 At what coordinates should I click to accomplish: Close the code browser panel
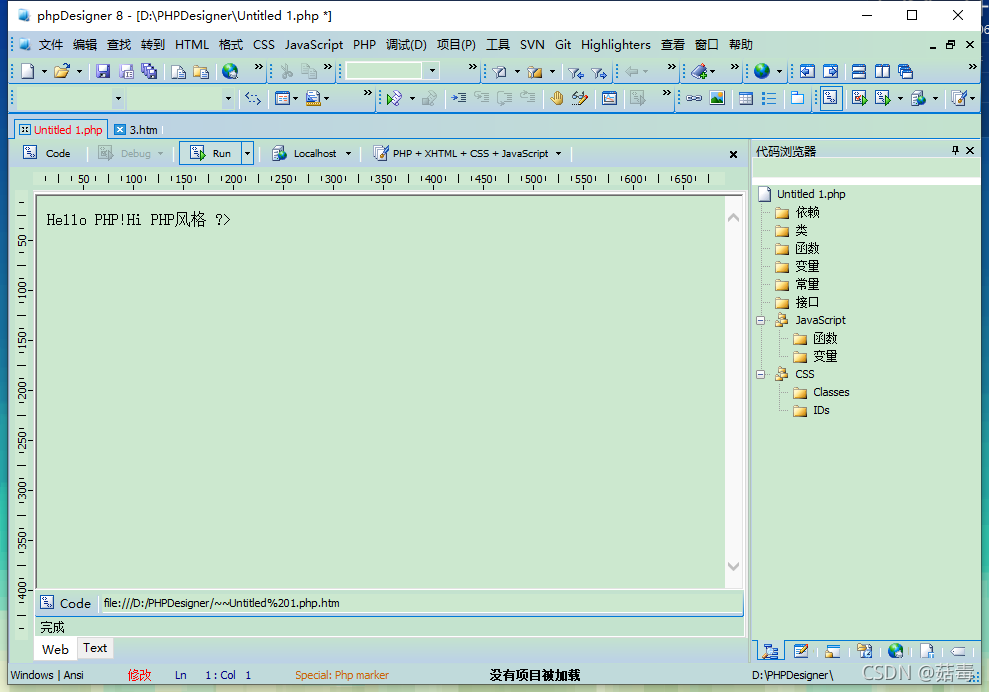click(970, 150)
